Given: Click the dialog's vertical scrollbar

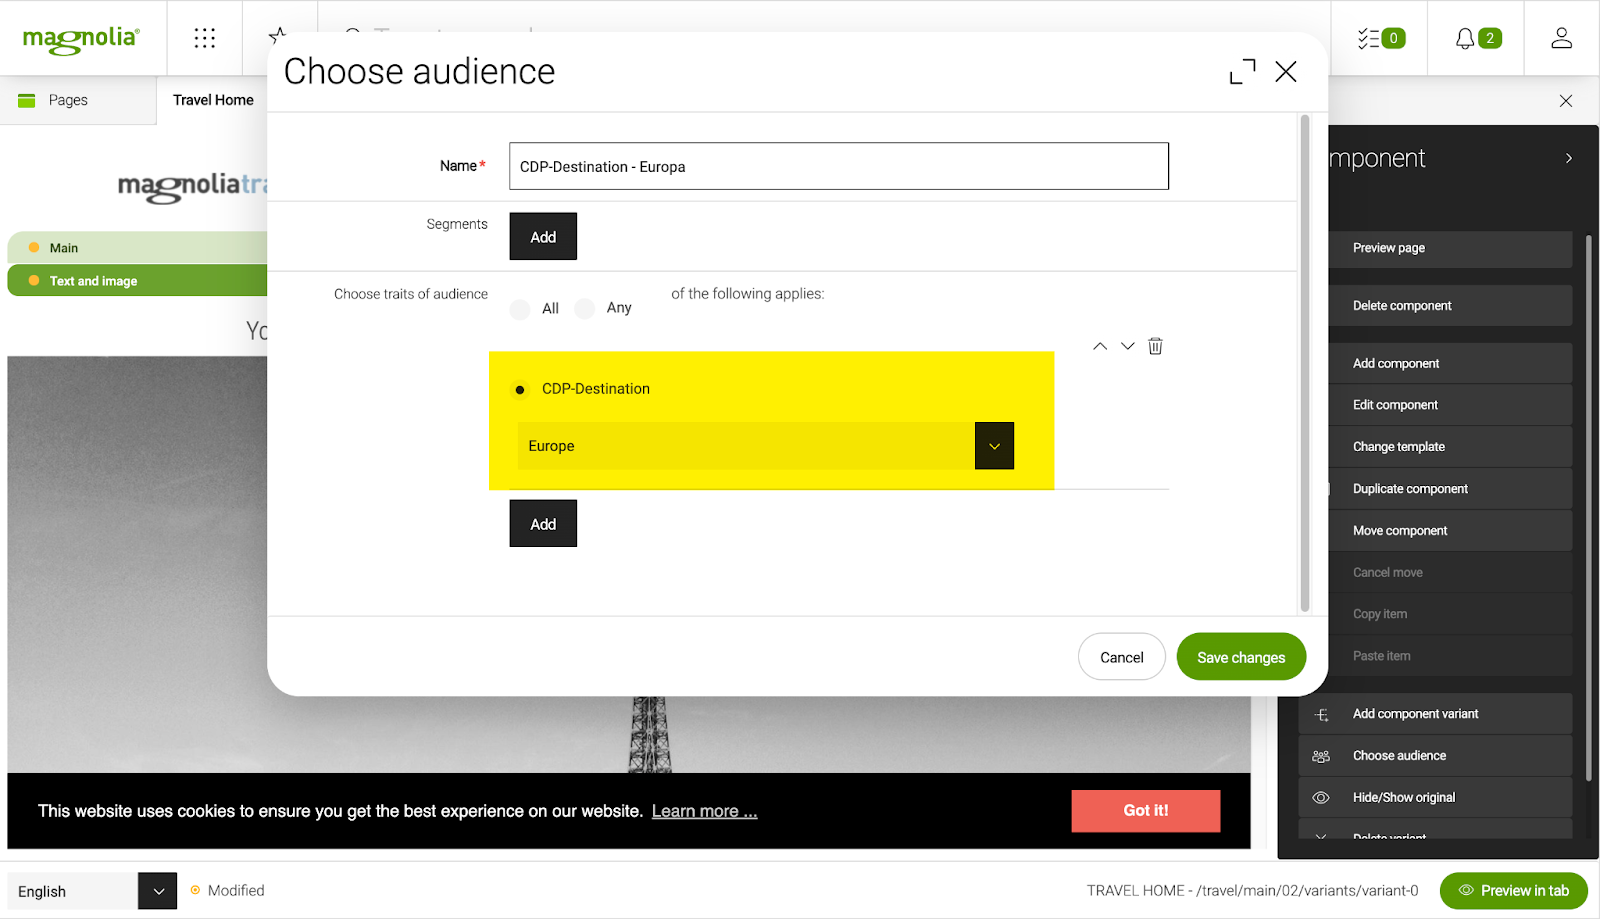Looking at the screenshot, I should [1304, 360].
